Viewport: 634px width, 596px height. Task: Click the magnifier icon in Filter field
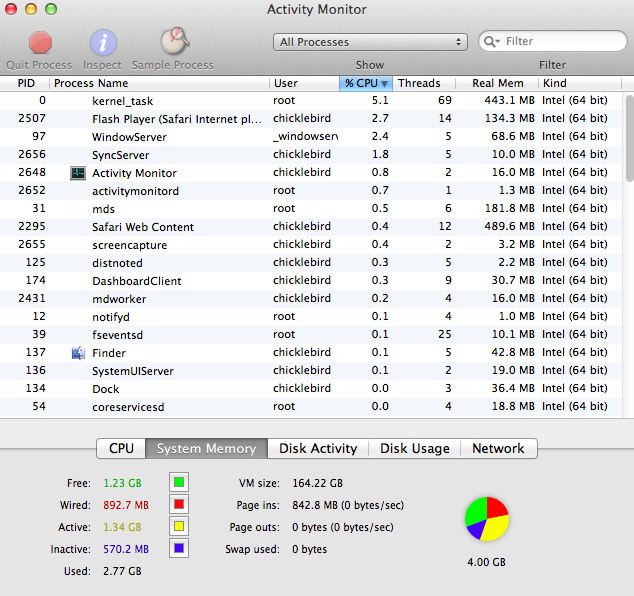coord(492,41)
